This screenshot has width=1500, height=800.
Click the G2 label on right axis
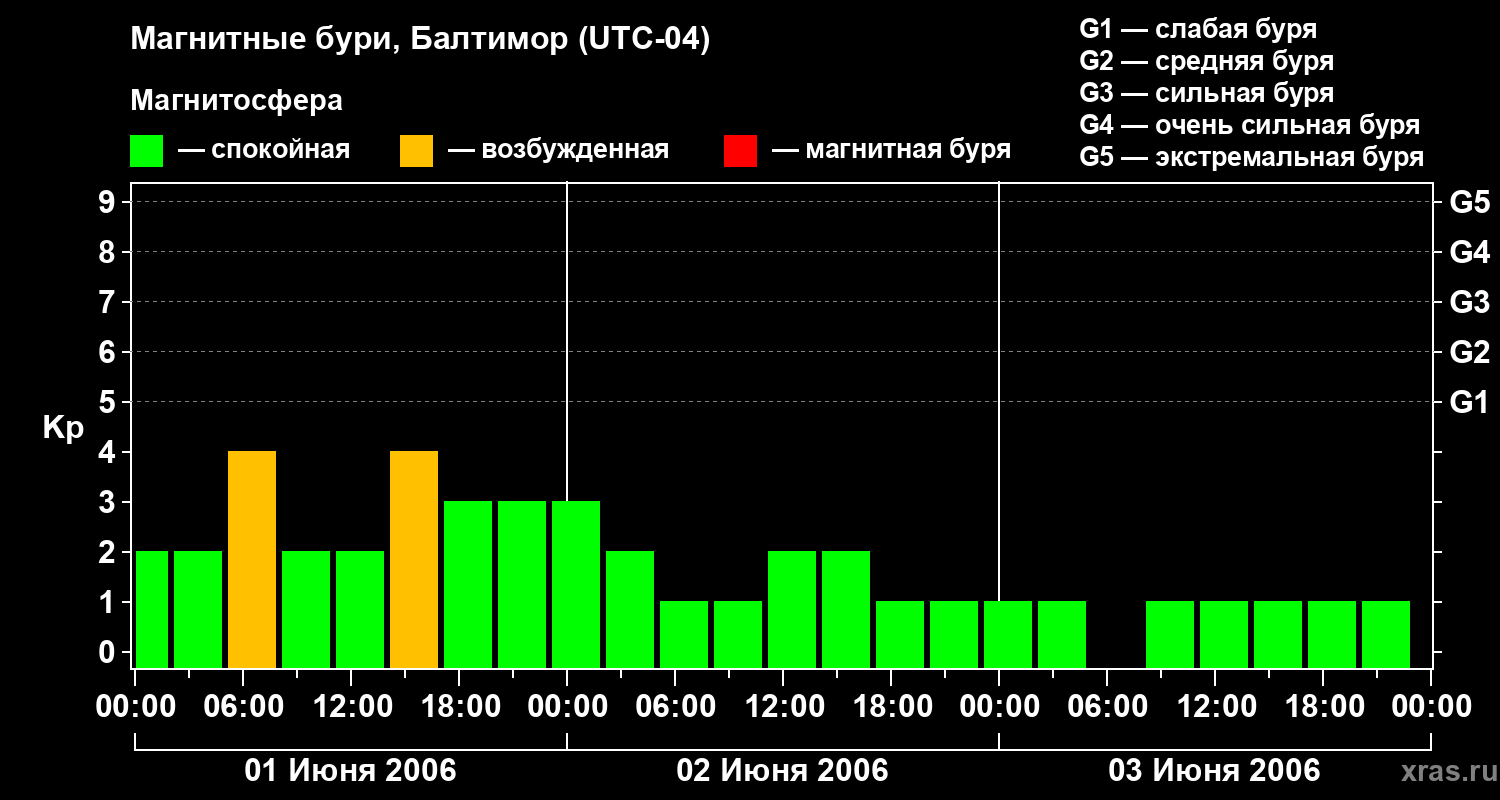[1469, 352]
